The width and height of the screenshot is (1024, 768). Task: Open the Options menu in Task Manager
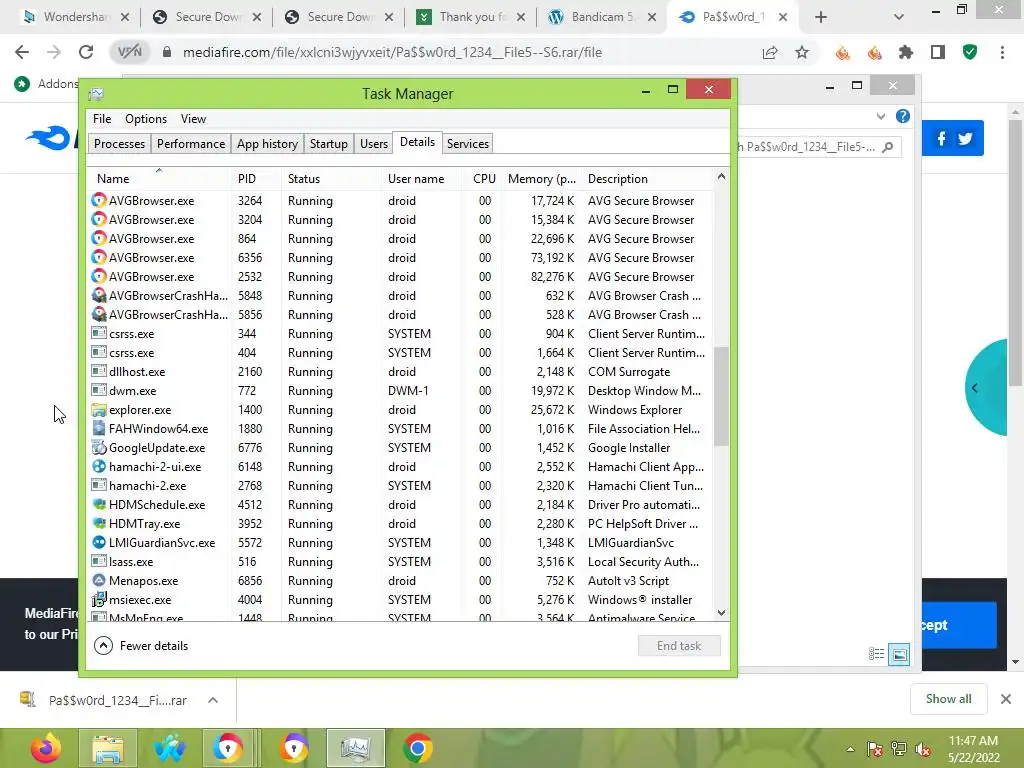[146, 119]
